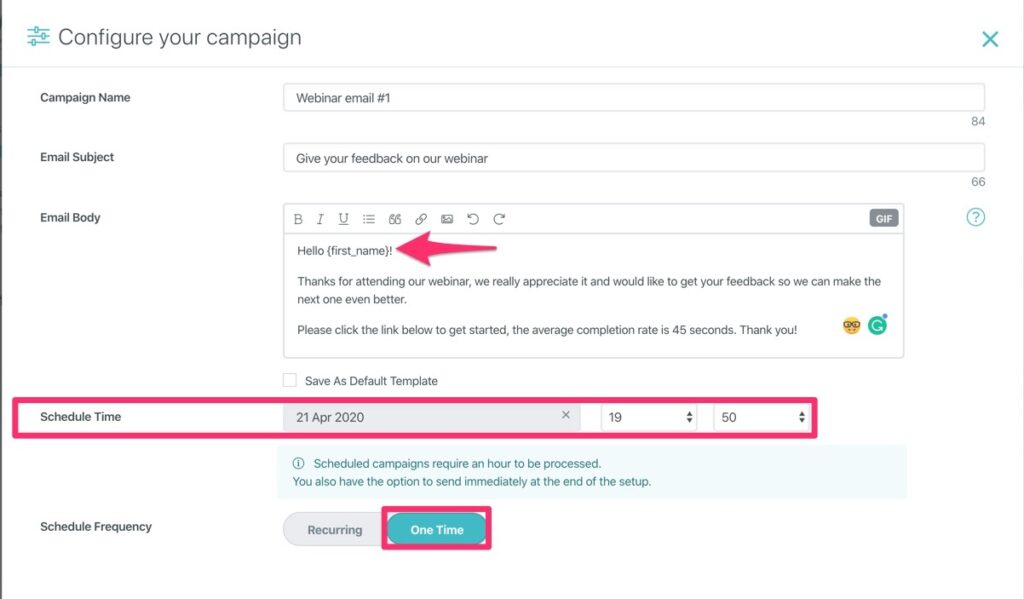The height and width of the screenshot is (599, 1024).
Task: Redo last edit in email editor
Action: [499, 219]
